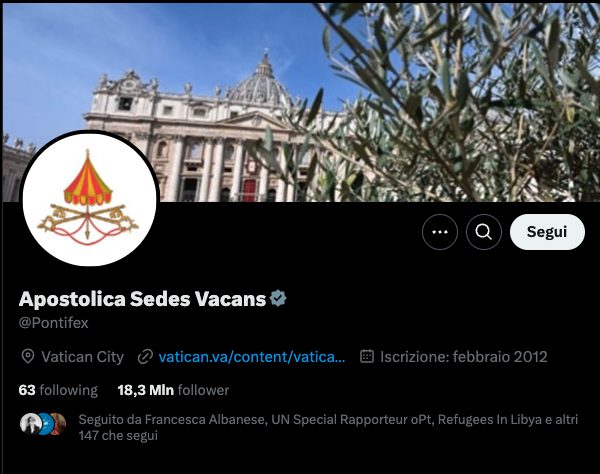
Task: Click the blue verified badge icon
Action: [x=278, y=298]
